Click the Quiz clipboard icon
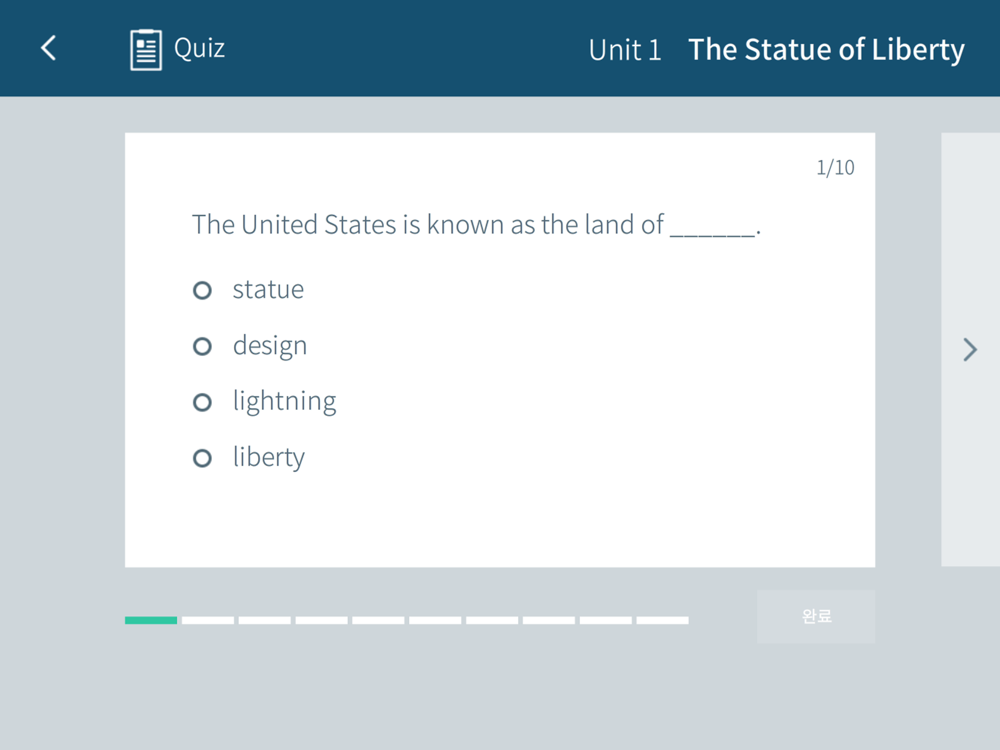This screenshot has width=1000, height=750. point(145,49)
